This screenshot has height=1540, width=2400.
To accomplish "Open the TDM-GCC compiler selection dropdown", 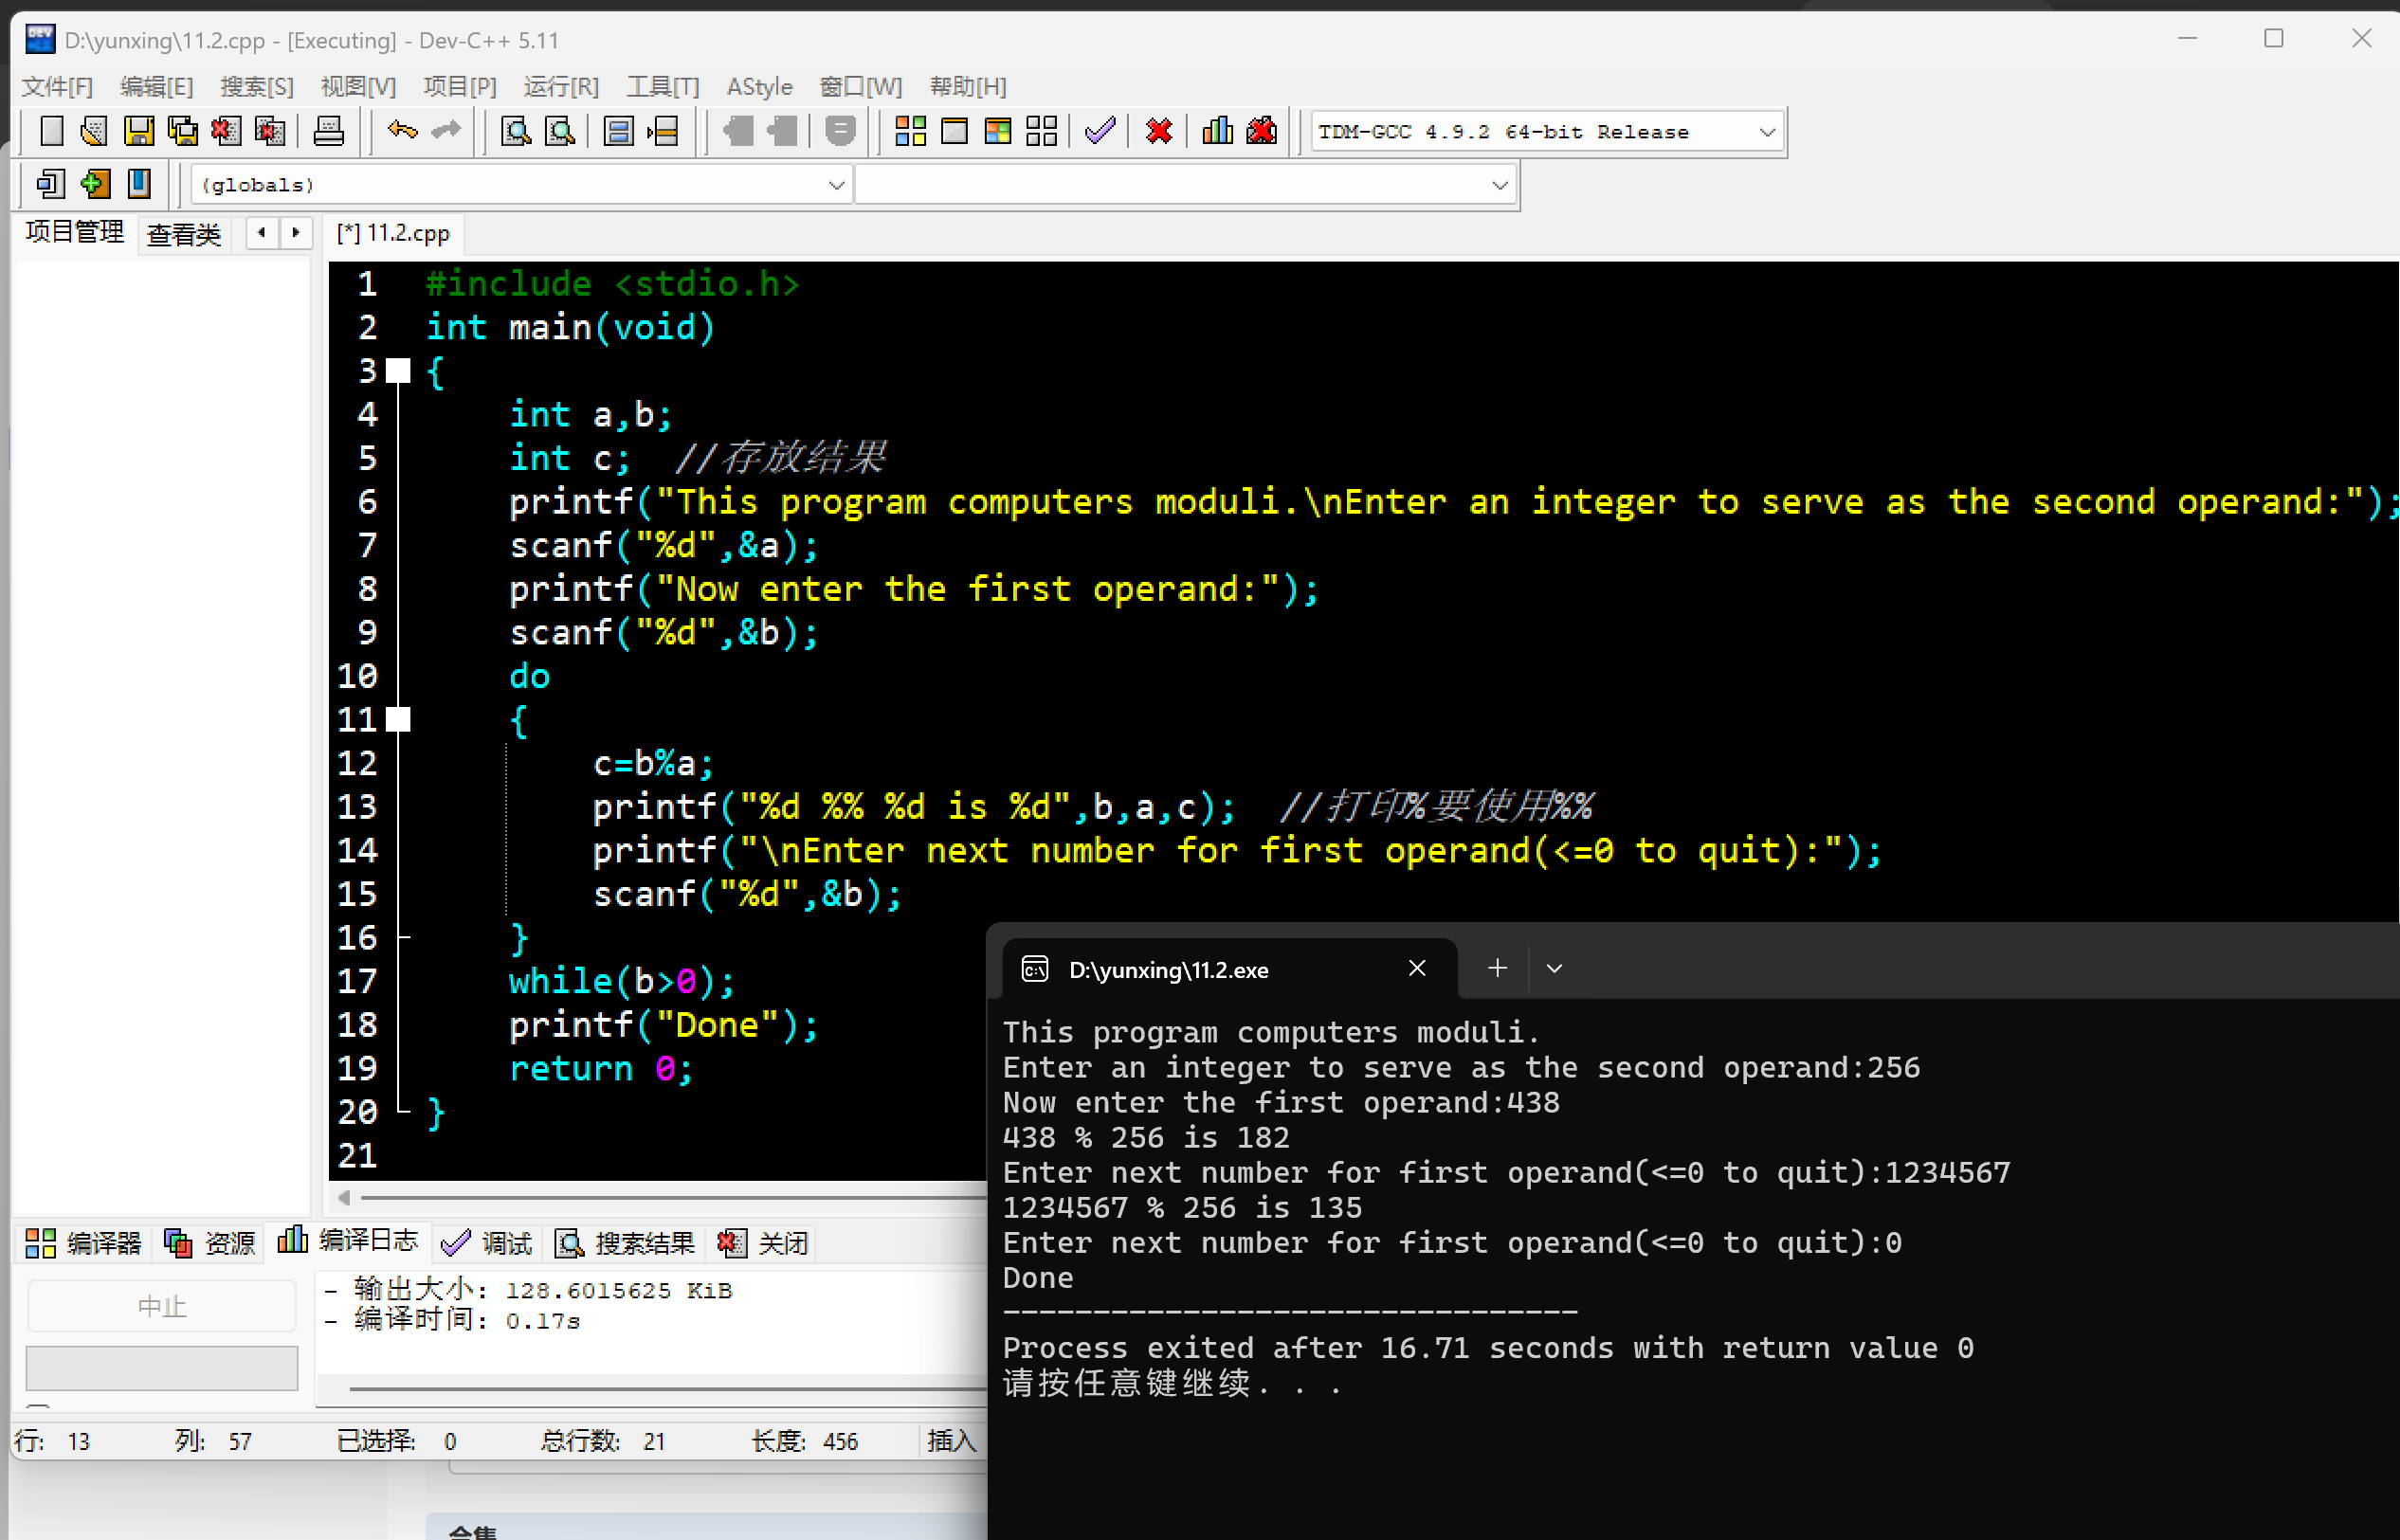I will 1767,132.
